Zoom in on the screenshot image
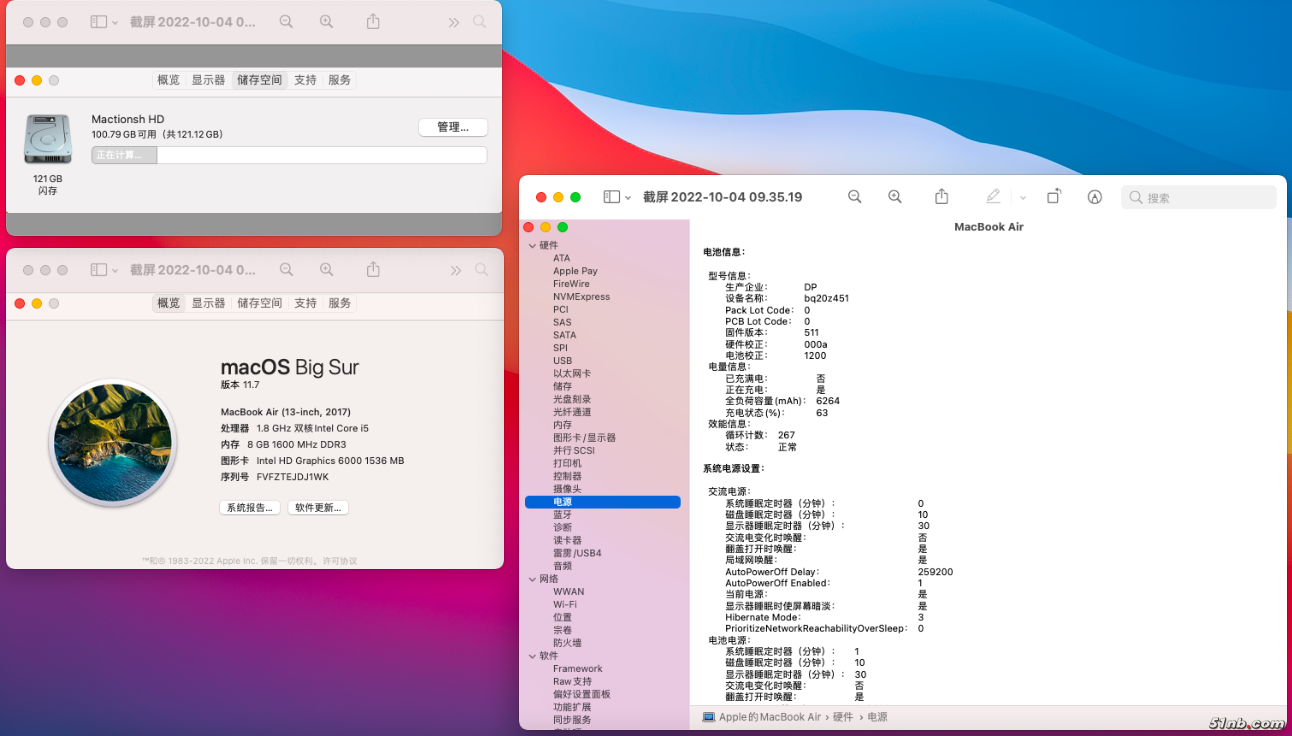 click(895, 197)
